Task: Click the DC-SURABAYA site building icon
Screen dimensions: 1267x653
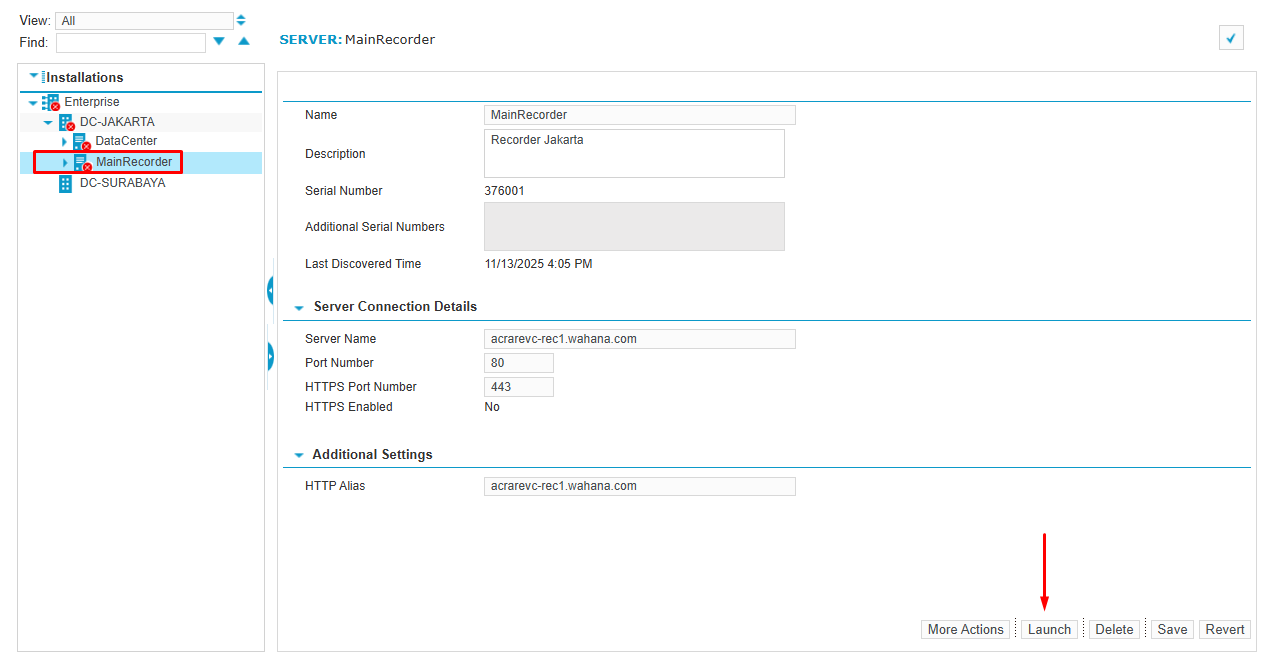Action: click(66, 183)
